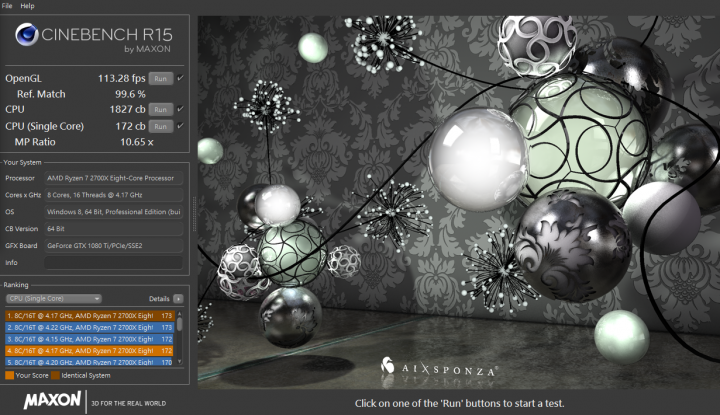Viewport: 720px width, 415px height.
Task: Click the empty Info input field
Action: (x=113, y=263)
